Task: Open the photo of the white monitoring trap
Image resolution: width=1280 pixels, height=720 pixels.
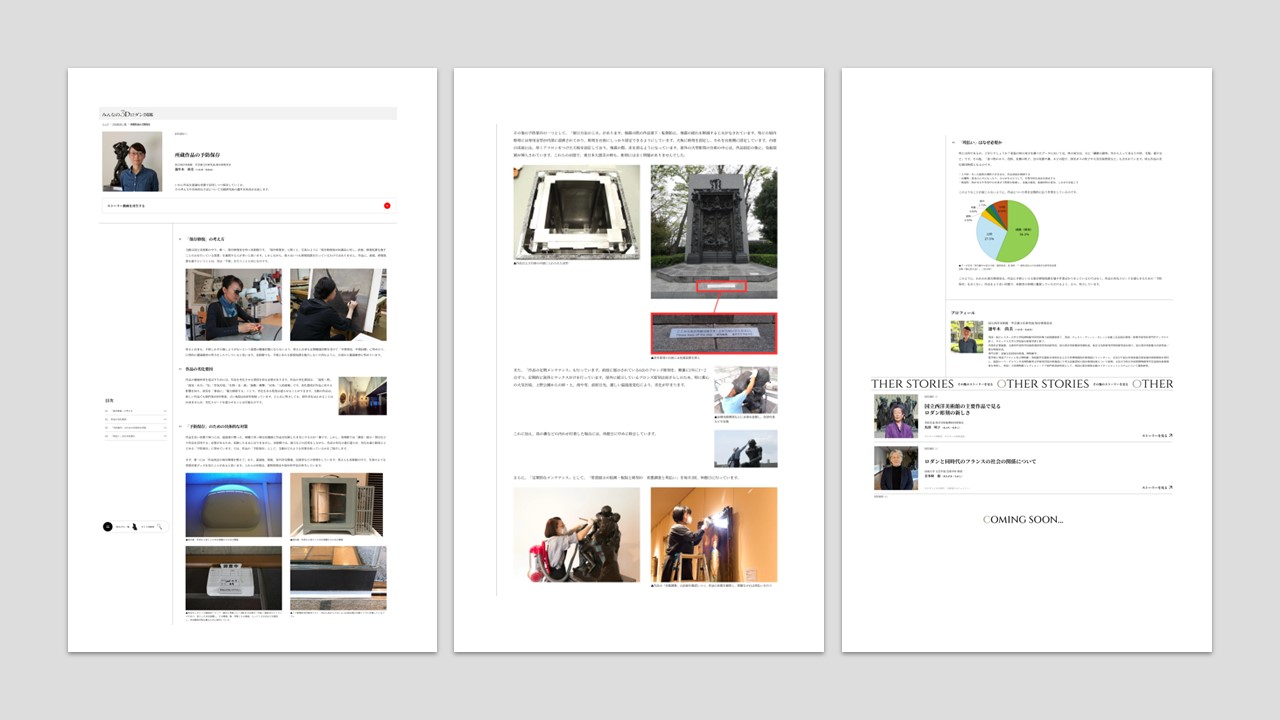Action: [x=234, y=577]
